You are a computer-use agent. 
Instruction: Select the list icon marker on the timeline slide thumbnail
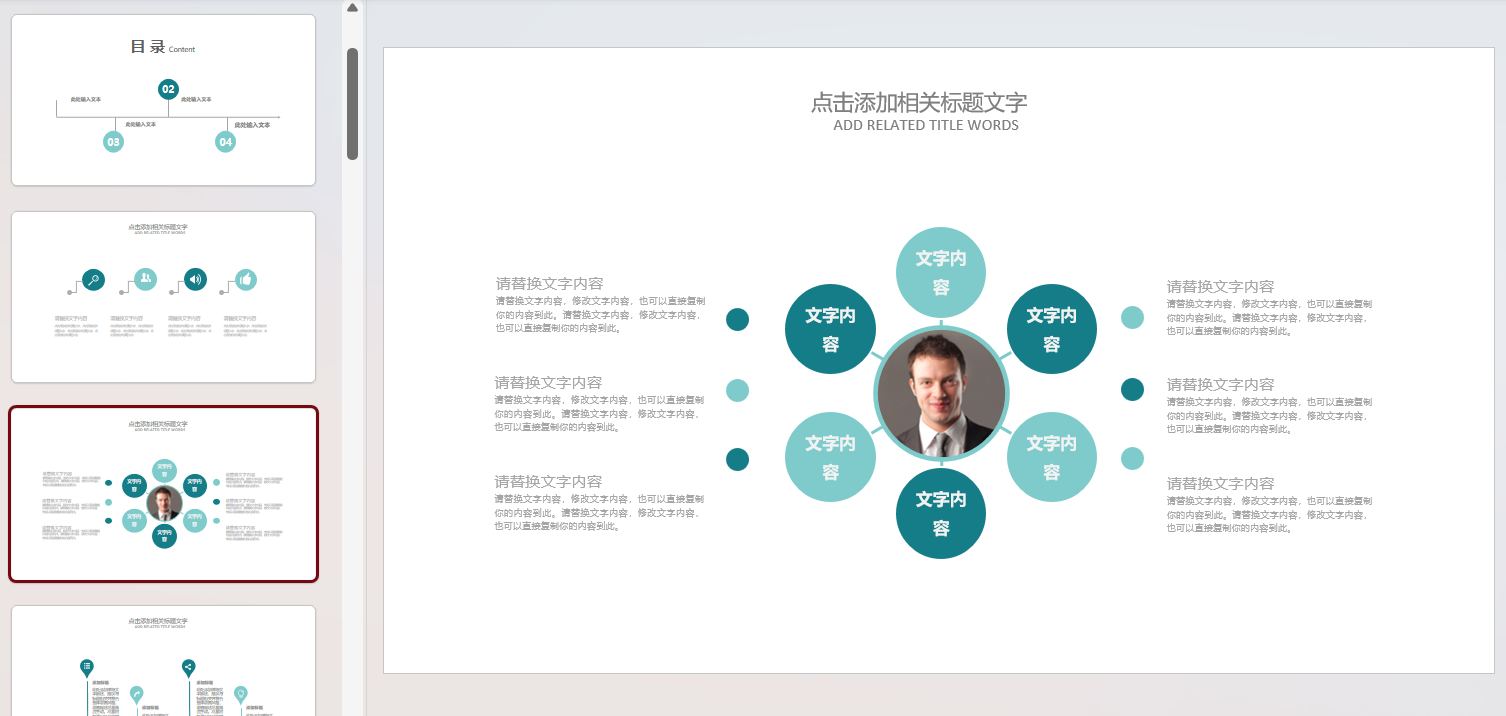pos(86,666)
